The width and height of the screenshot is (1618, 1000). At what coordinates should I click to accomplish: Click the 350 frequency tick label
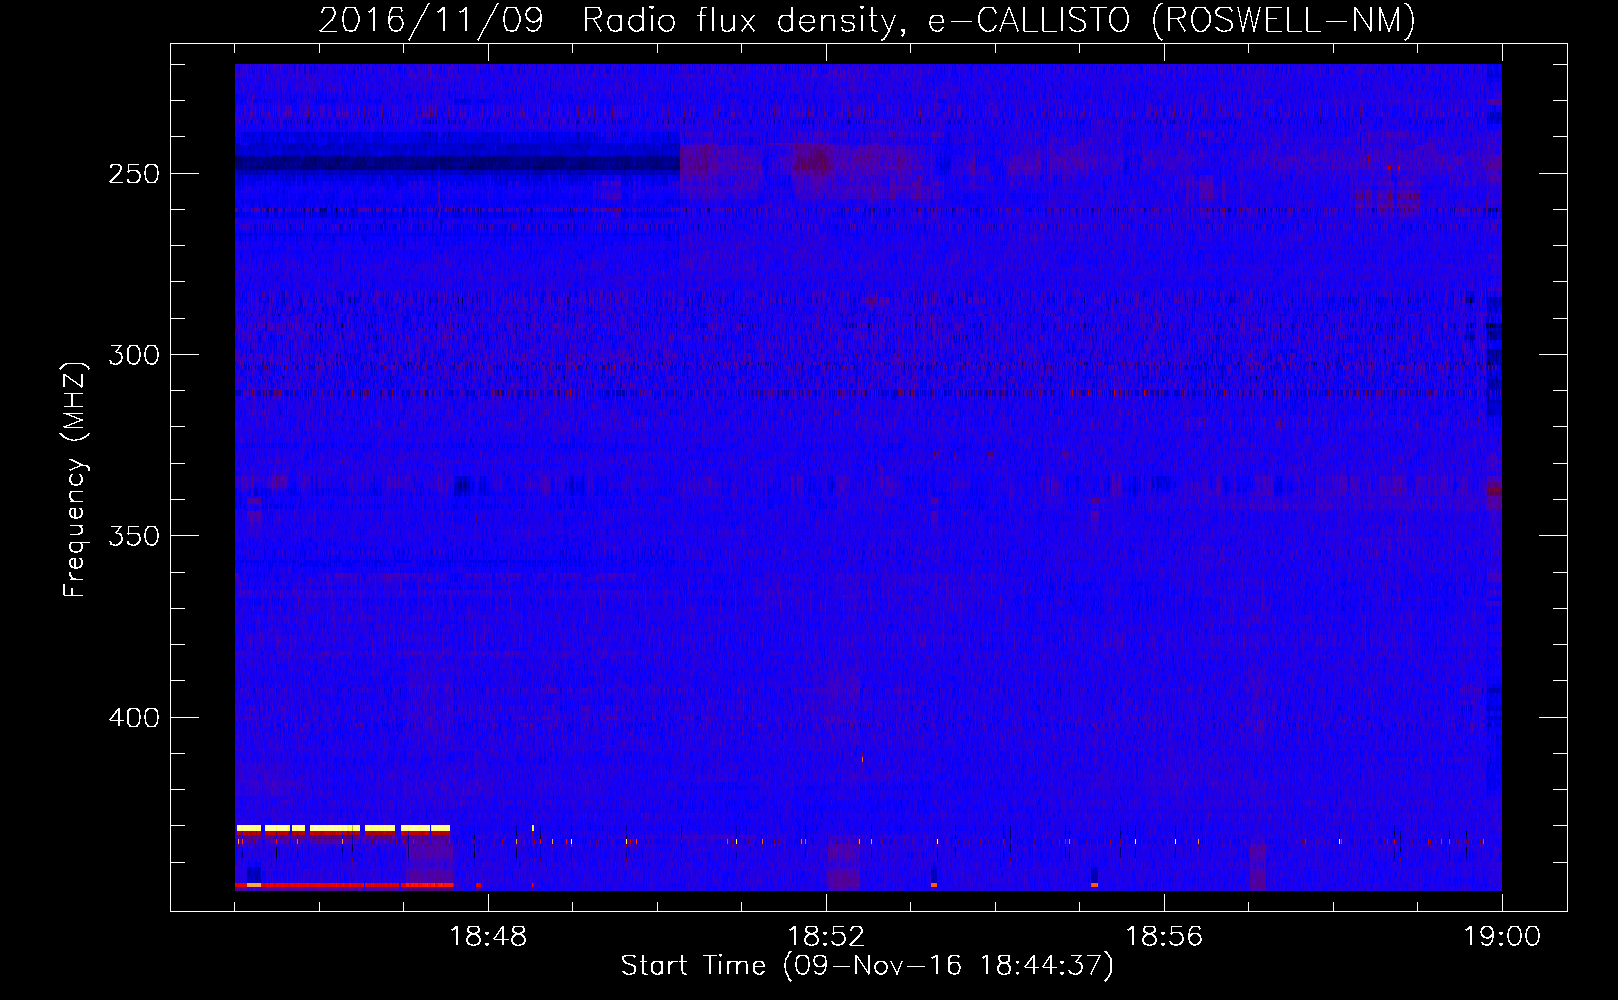point(134,536)
